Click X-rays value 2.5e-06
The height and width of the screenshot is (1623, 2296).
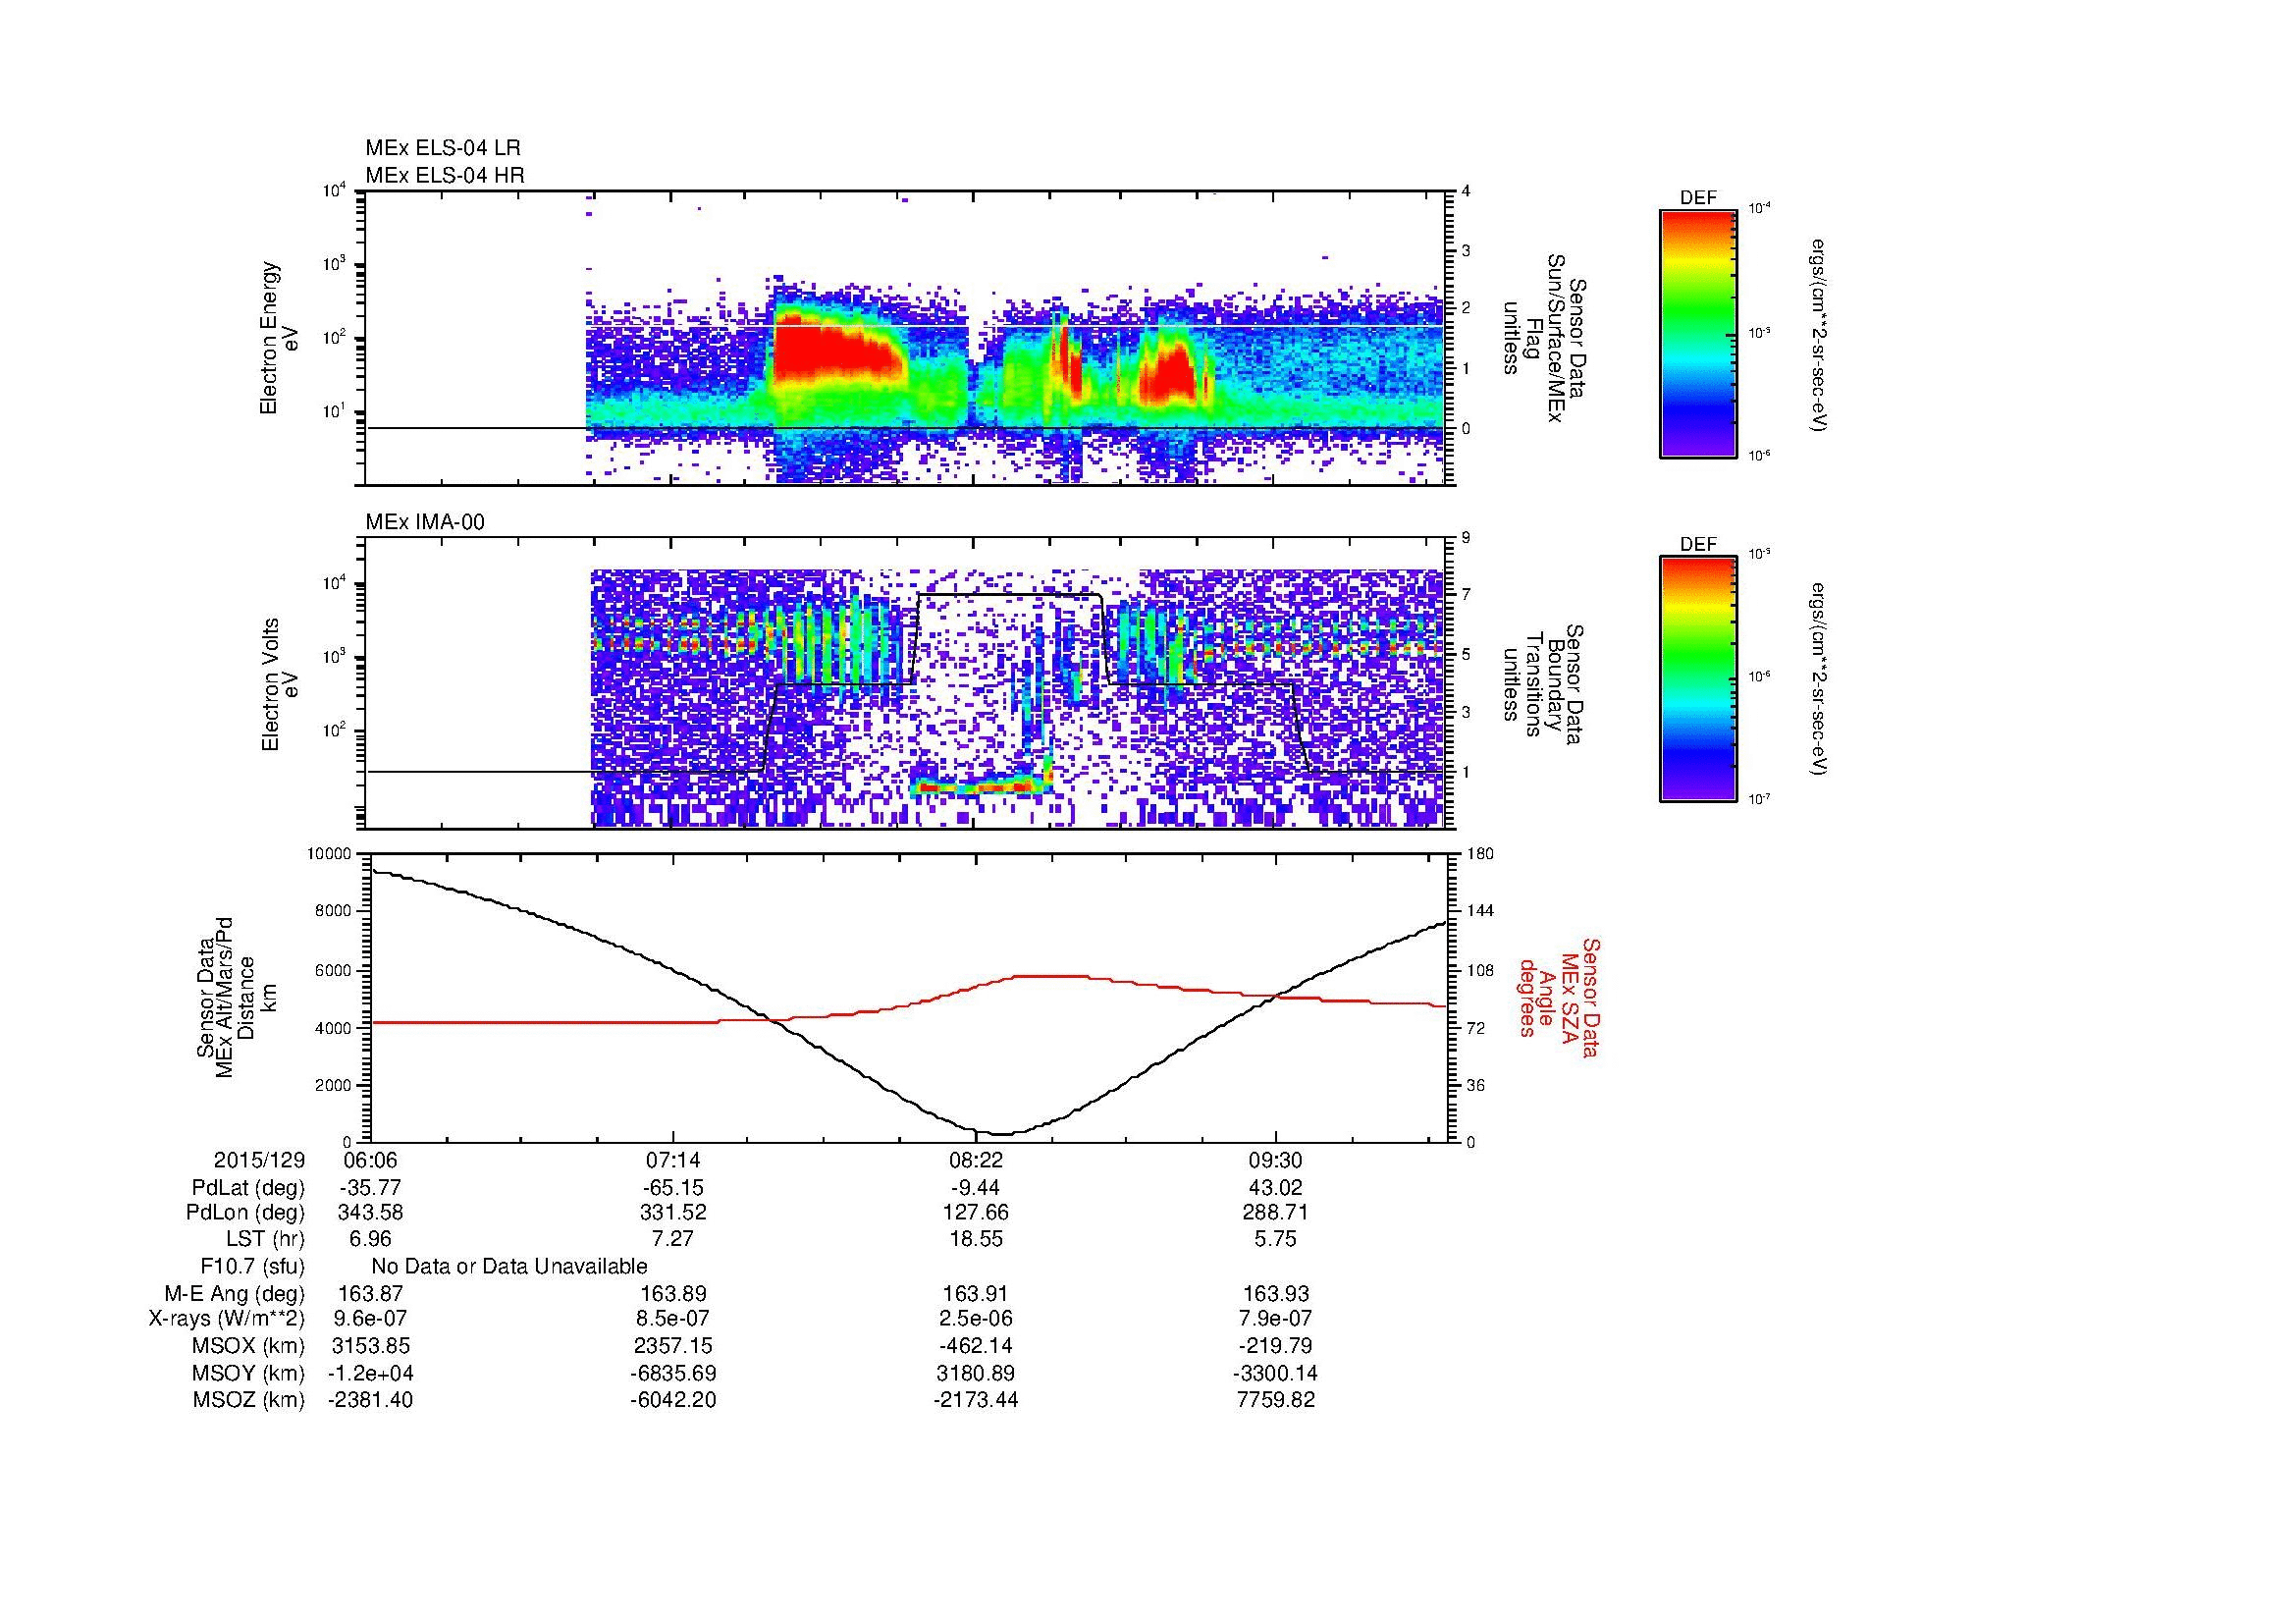[x=975, y=1319]
